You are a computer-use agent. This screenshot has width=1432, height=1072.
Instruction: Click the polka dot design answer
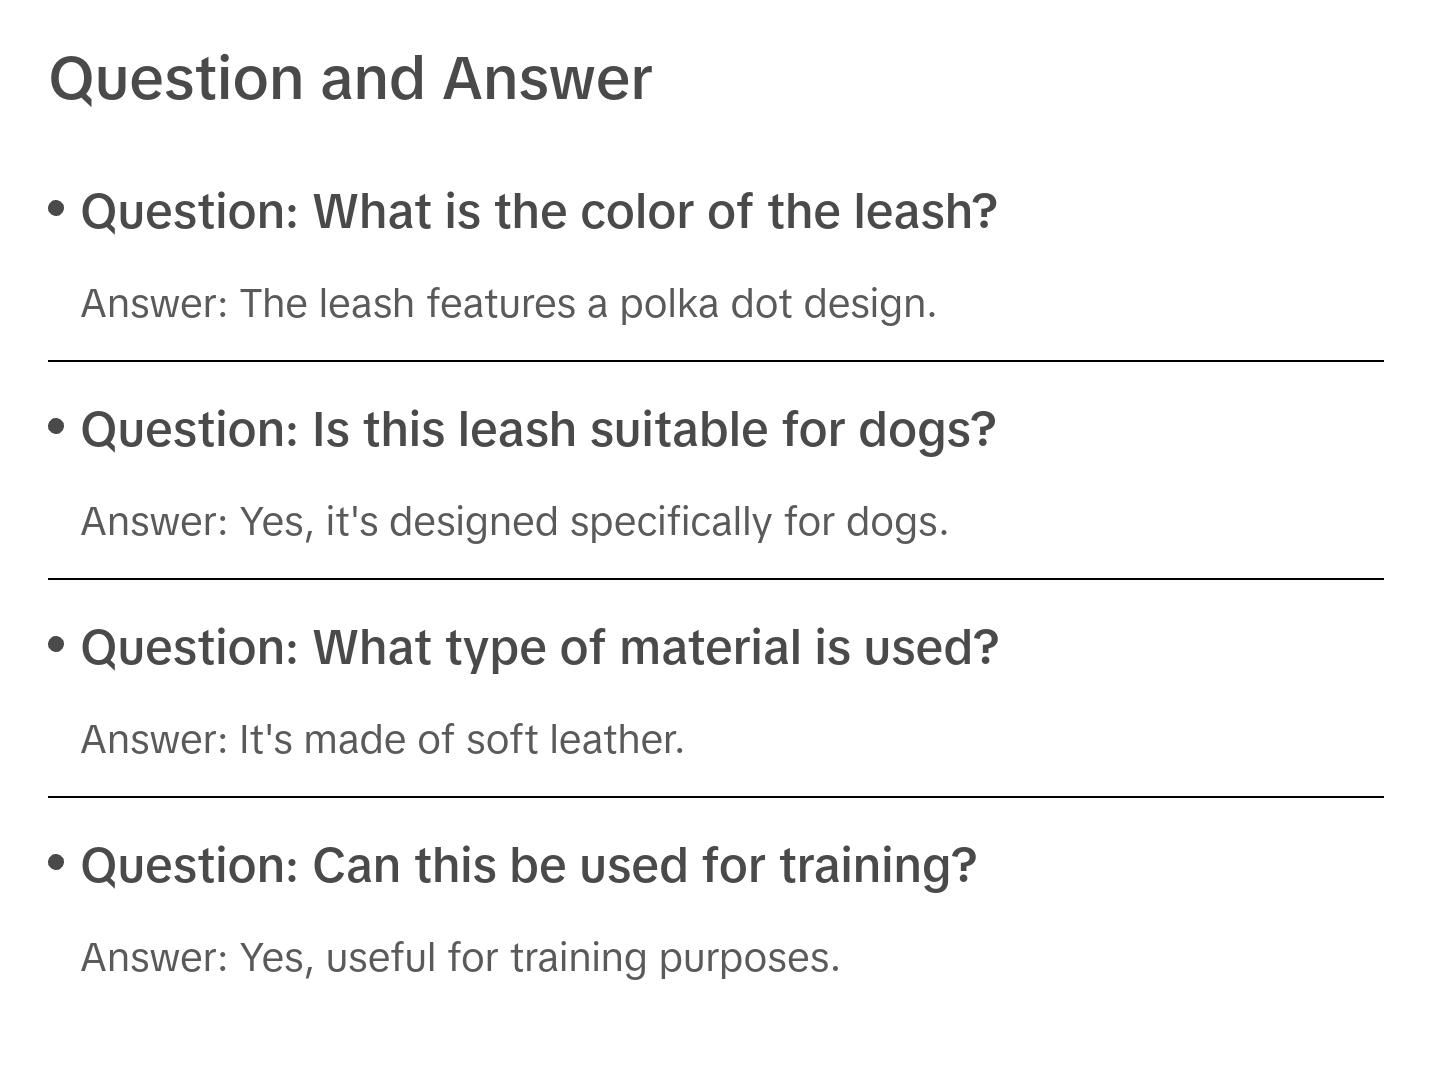click(508, 304)
